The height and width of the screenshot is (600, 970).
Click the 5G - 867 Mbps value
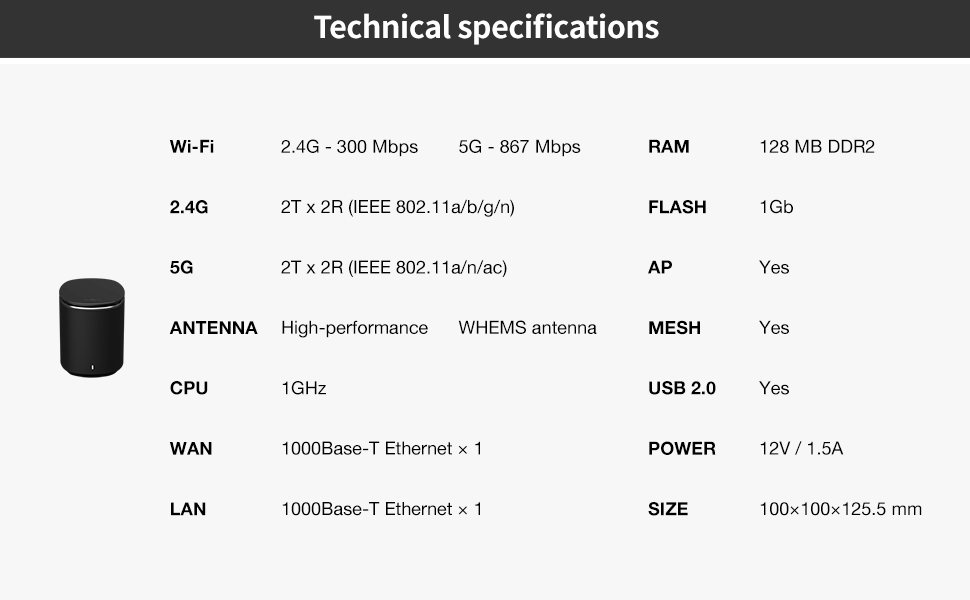pyautogui.click(x=519, y=147)
